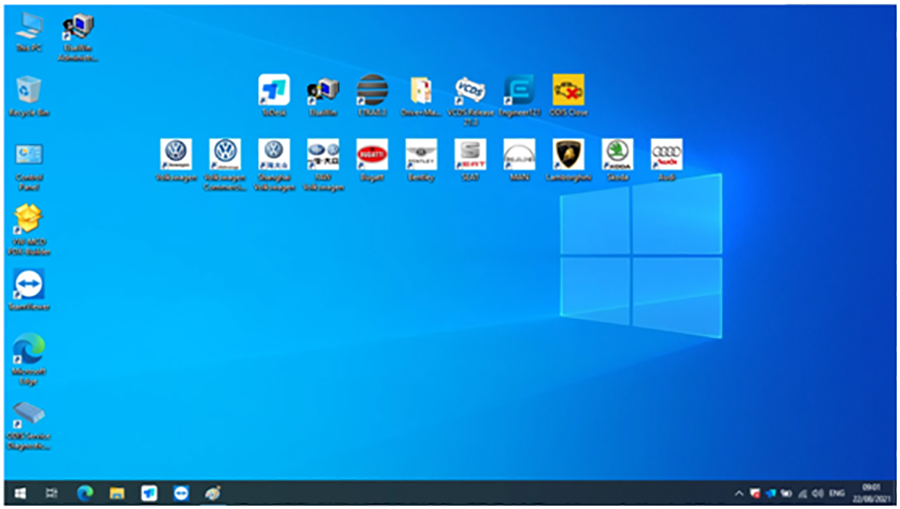Open Task View on the taskbar
Screen dimensions: 900x509
[52, 493]
